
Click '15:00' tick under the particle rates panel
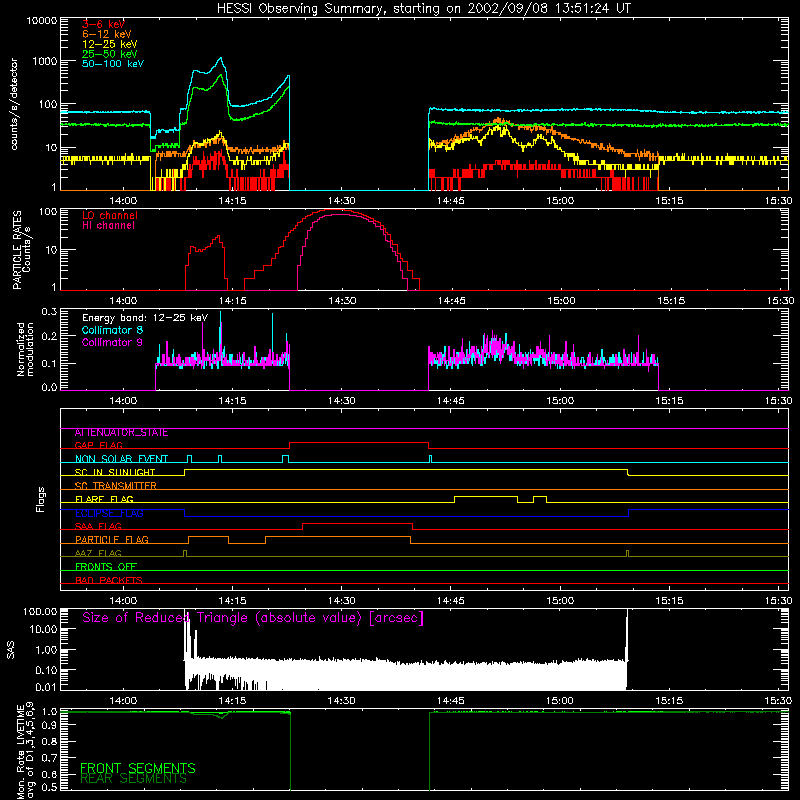point(560,301)
